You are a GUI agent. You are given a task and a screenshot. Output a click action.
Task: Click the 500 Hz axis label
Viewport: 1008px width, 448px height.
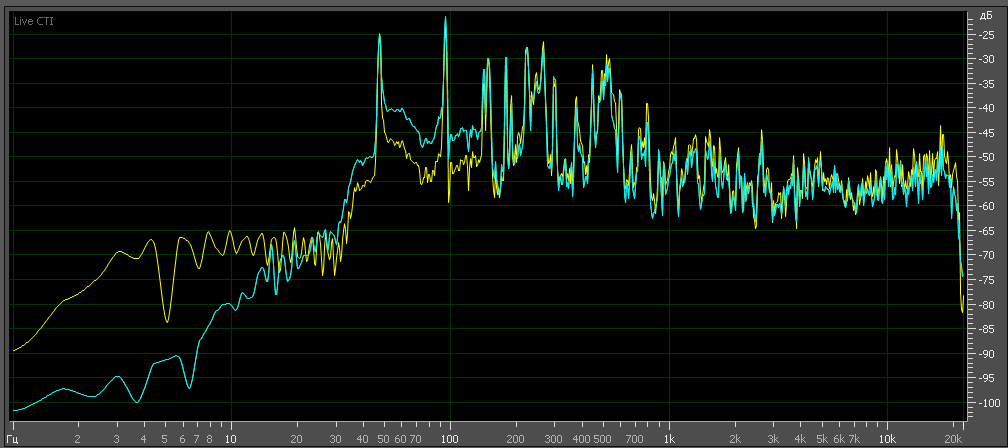[x=602, y=439]
